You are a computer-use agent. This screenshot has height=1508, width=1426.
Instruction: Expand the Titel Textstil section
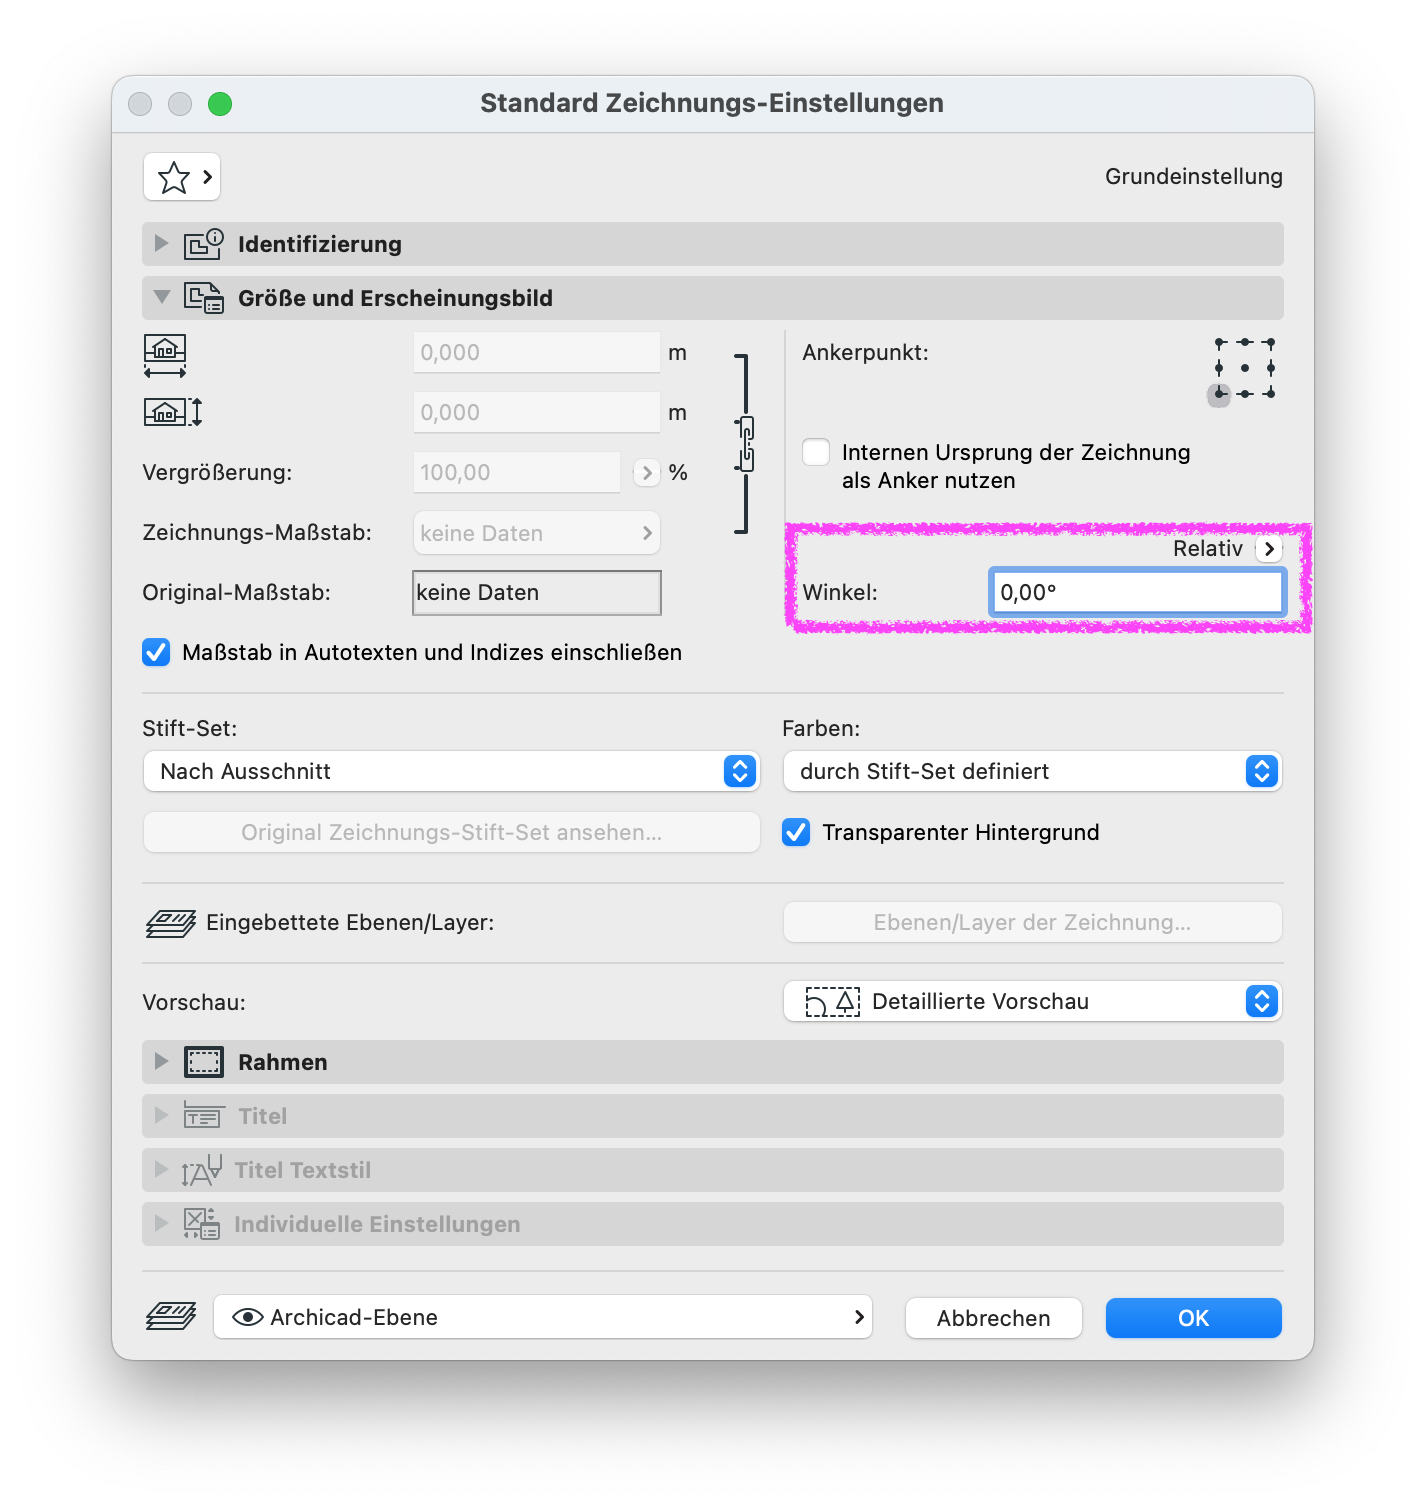(x=161, y=1169)
